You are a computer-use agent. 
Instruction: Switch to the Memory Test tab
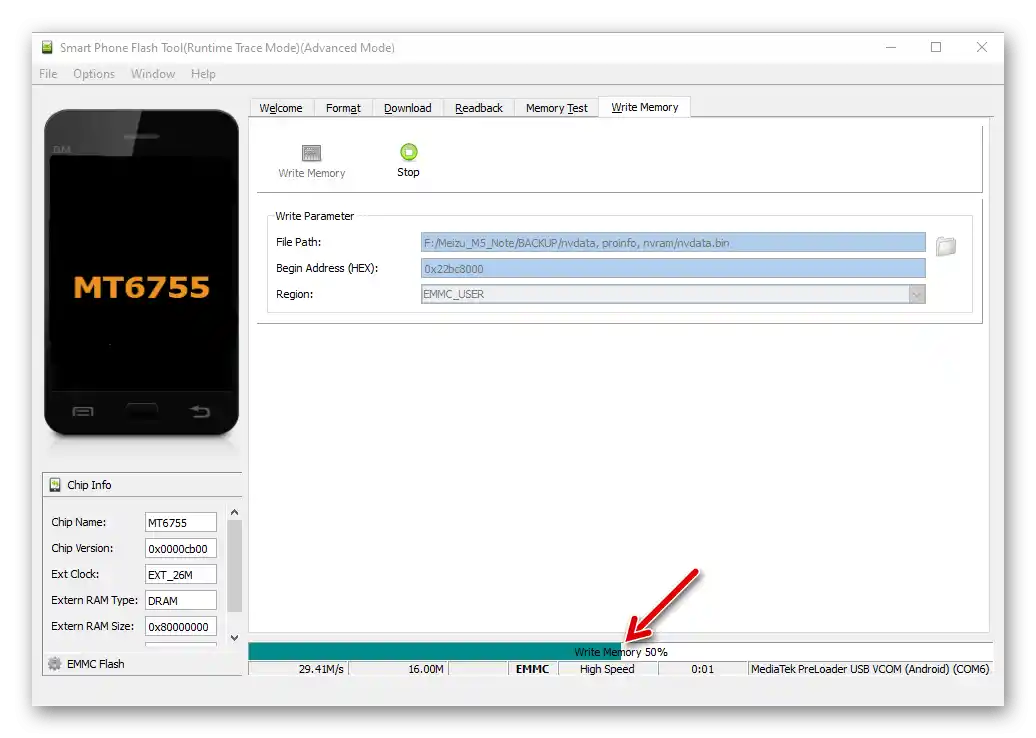(x=556, y=108)
